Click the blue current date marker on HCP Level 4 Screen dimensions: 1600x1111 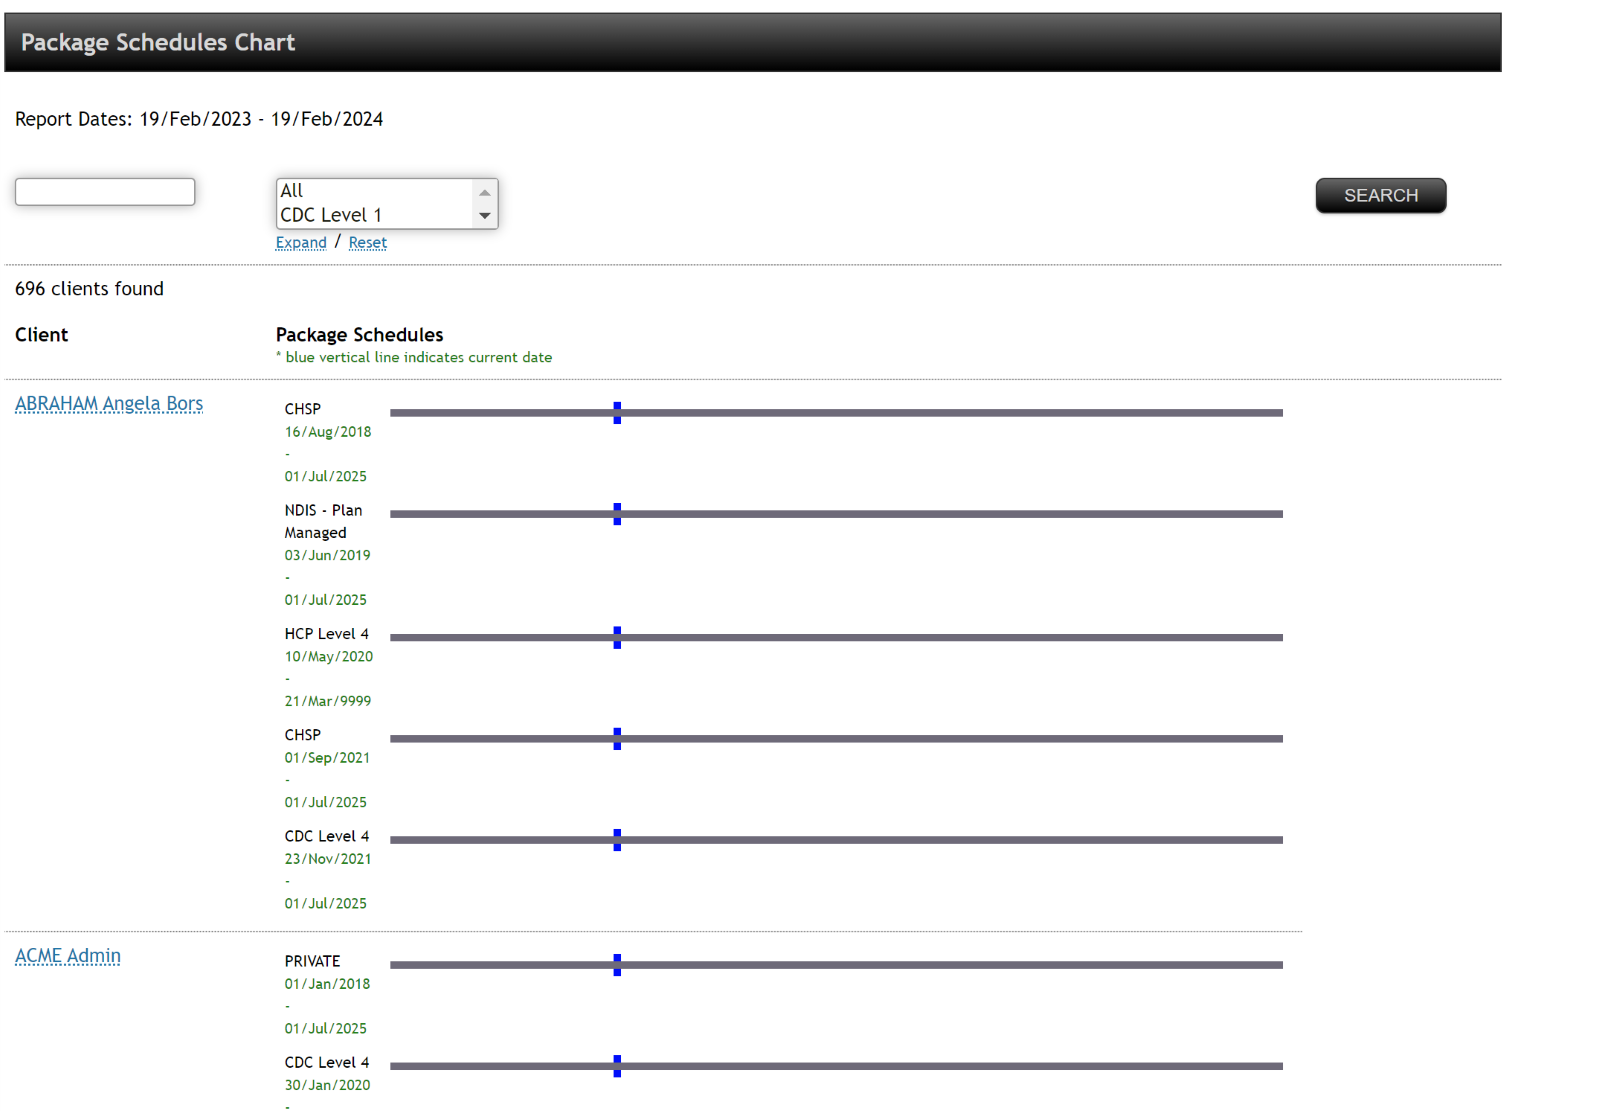(617, 637)
